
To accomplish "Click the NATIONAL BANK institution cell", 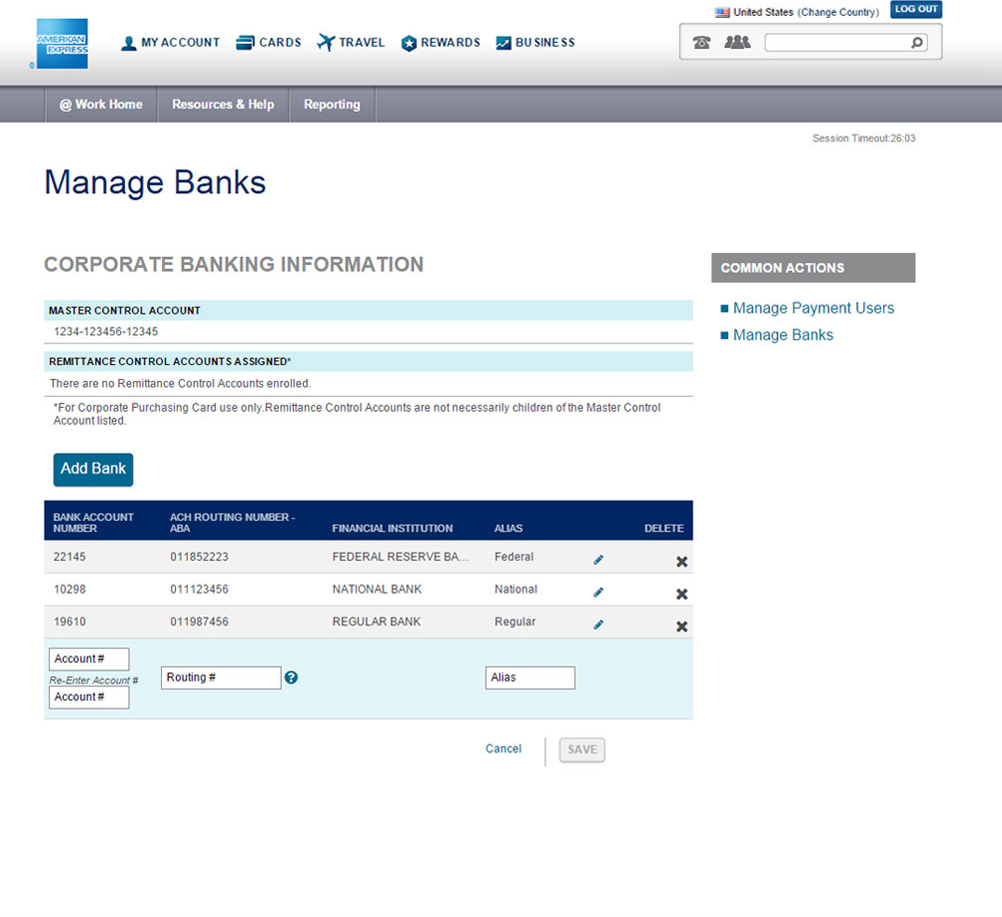I will [377, 589].
